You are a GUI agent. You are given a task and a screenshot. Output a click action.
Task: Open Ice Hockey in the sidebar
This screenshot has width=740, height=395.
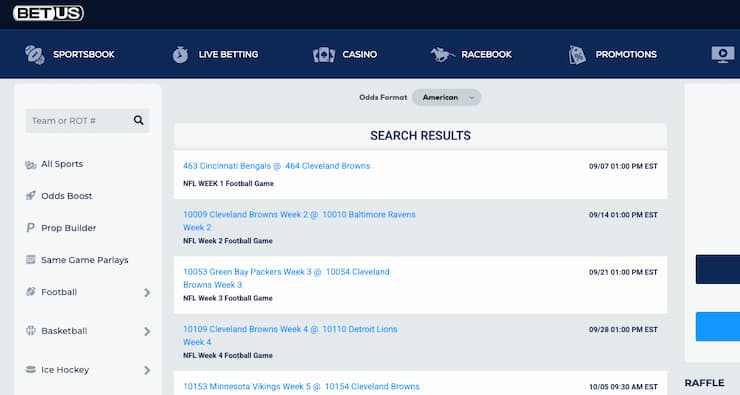(x=65, y=370)
